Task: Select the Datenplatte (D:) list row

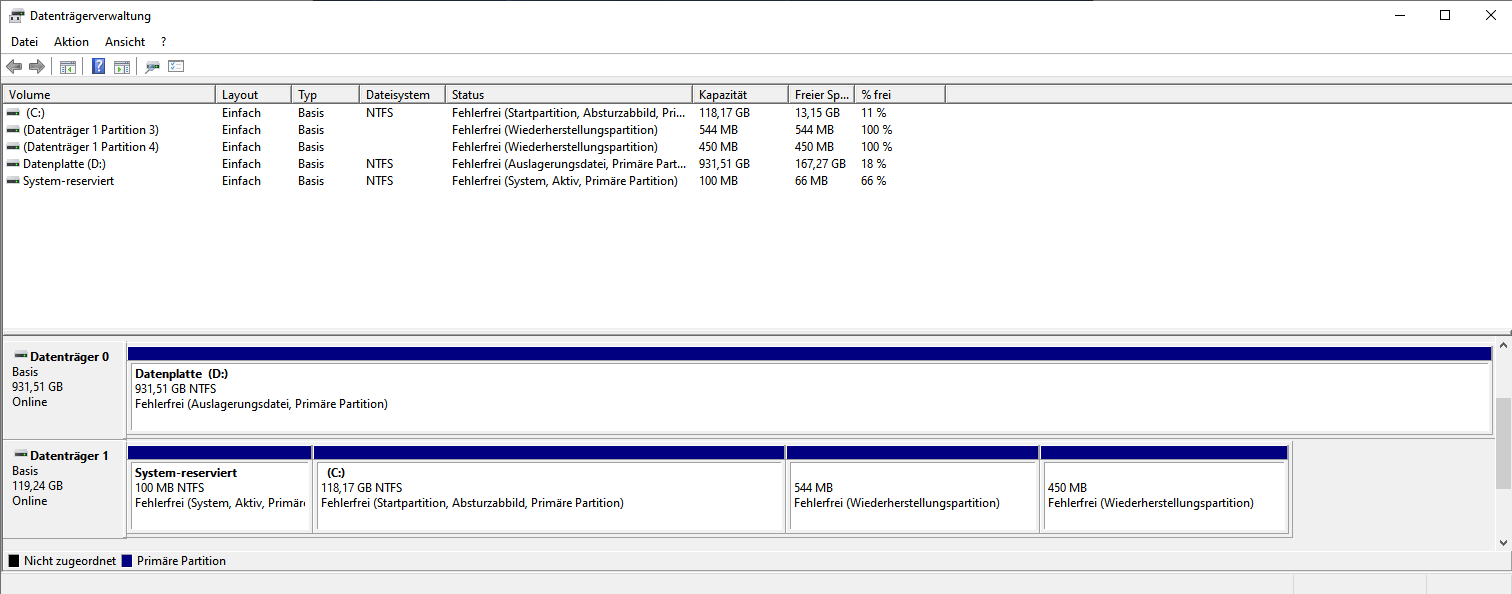Action: [x=475, y=164]
